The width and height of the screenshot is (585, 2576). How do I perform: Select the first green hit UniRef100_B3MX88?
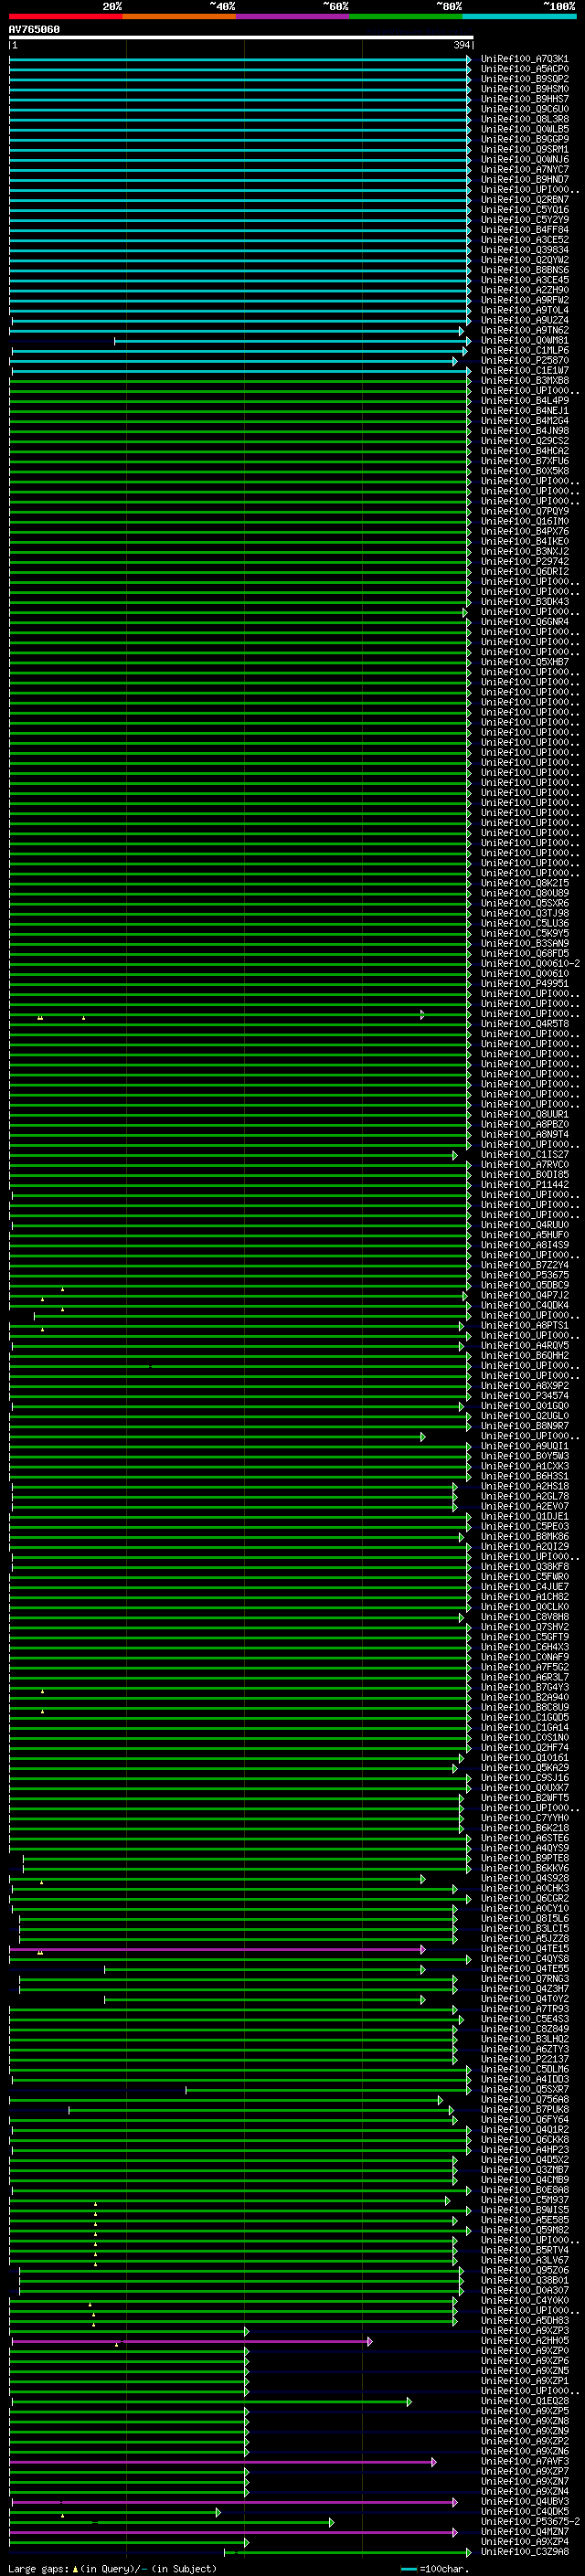(524, 381)
